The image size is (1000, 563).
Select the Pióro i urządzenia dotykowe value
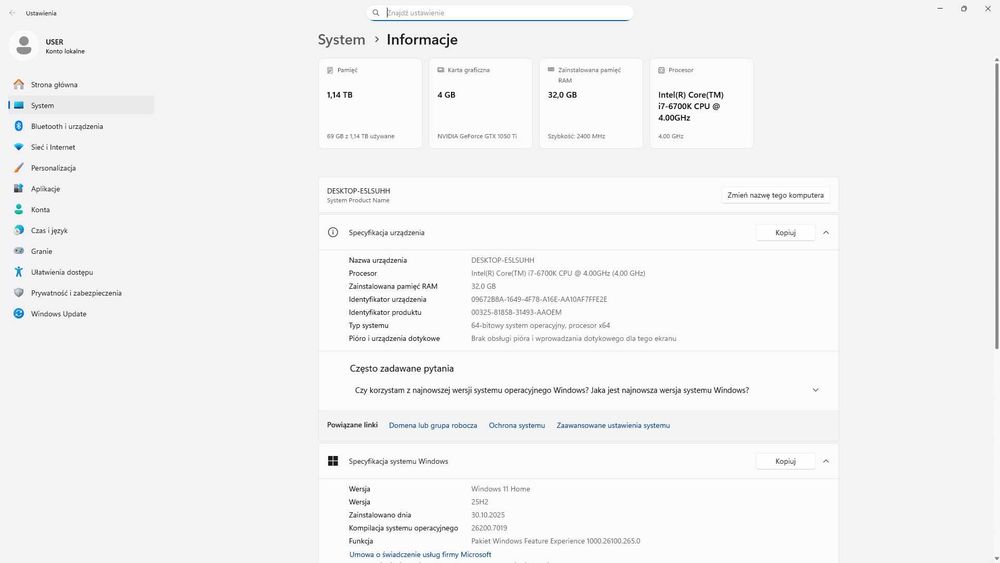click(x=573, y=339)
